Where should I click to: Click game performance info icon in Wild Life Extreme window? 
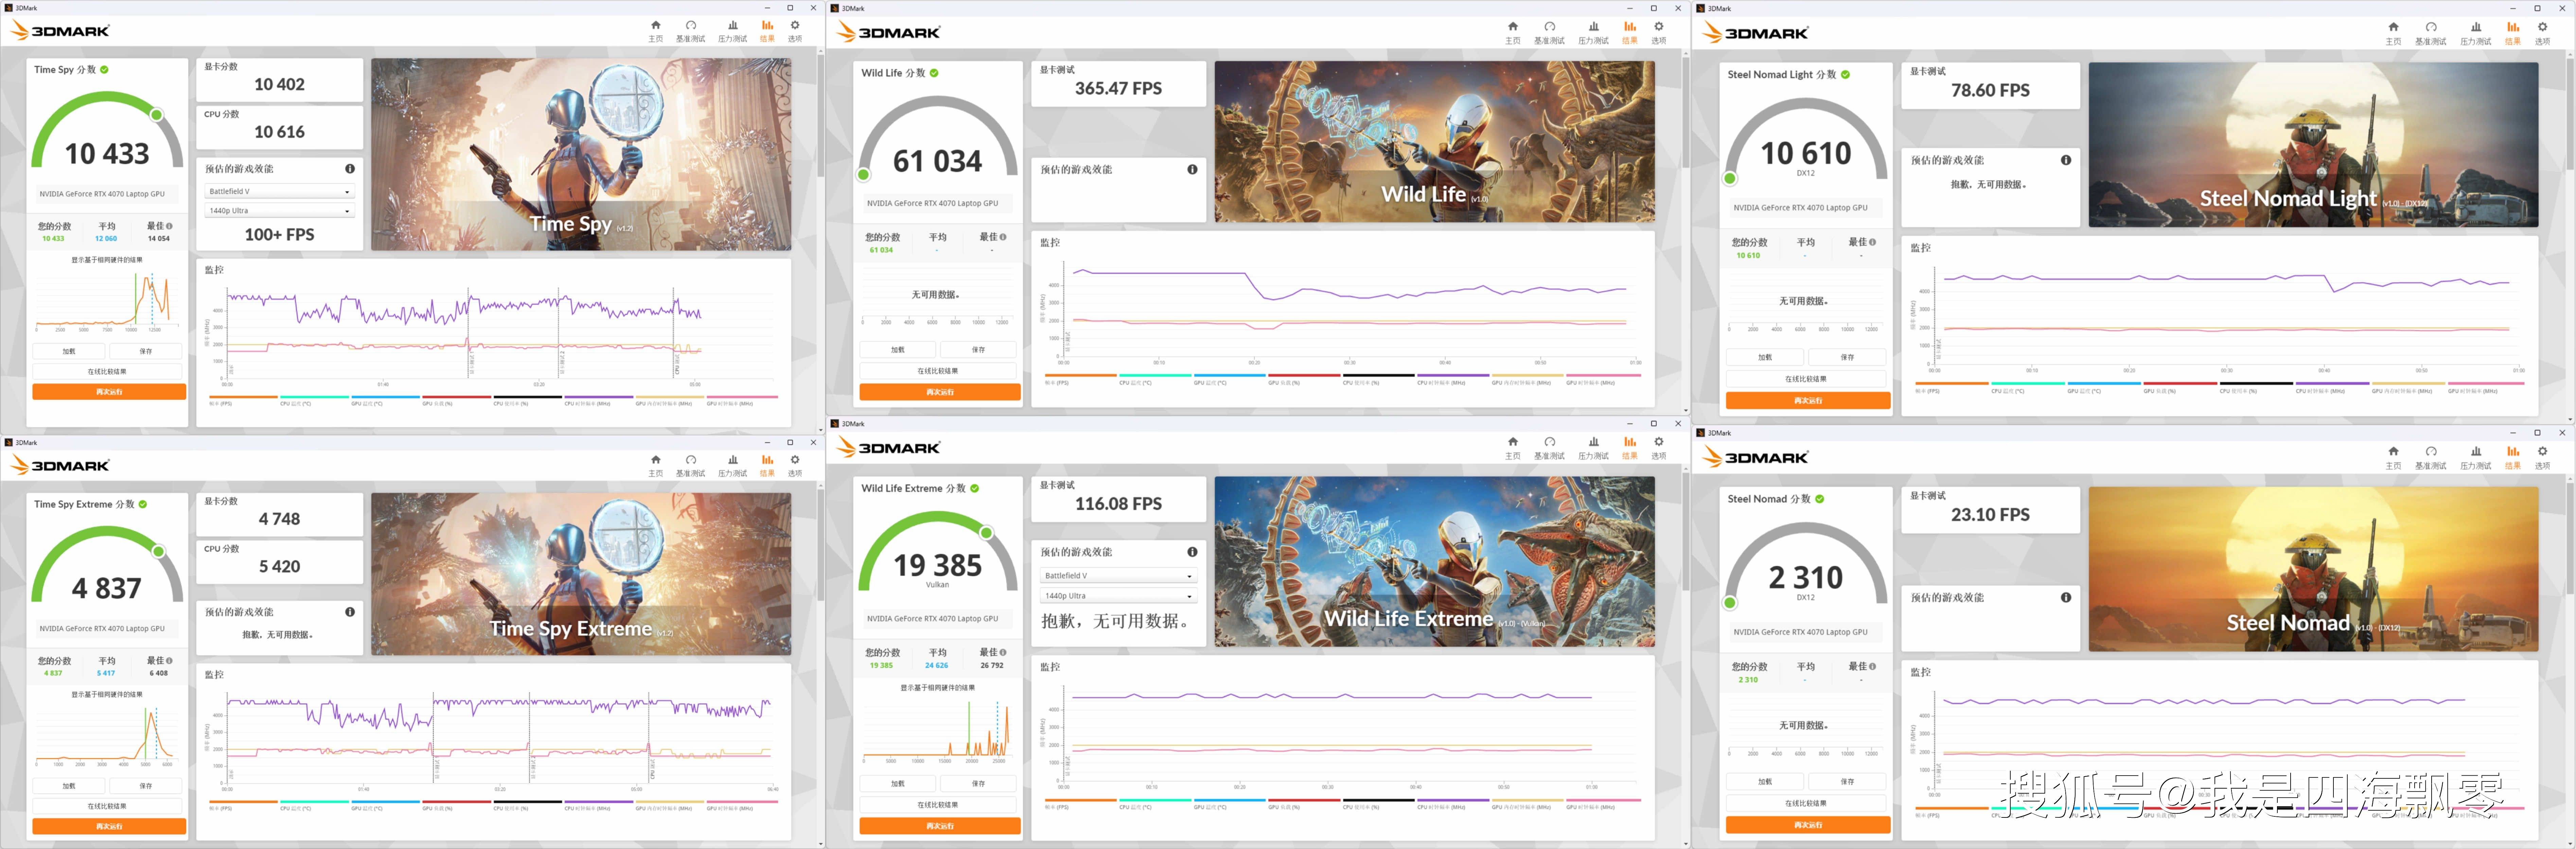pyautogui.click(x=1192, y=552)
